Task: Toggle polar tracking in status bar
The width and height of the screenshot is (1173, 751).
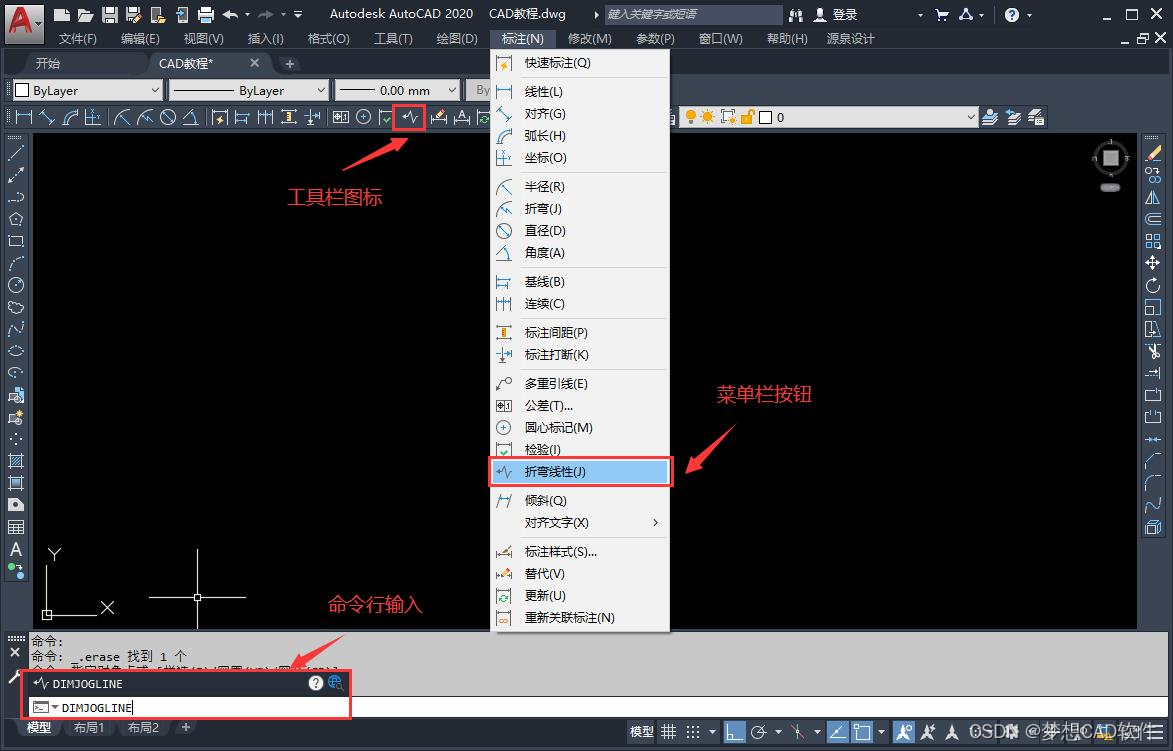Action: coord(759,732)
